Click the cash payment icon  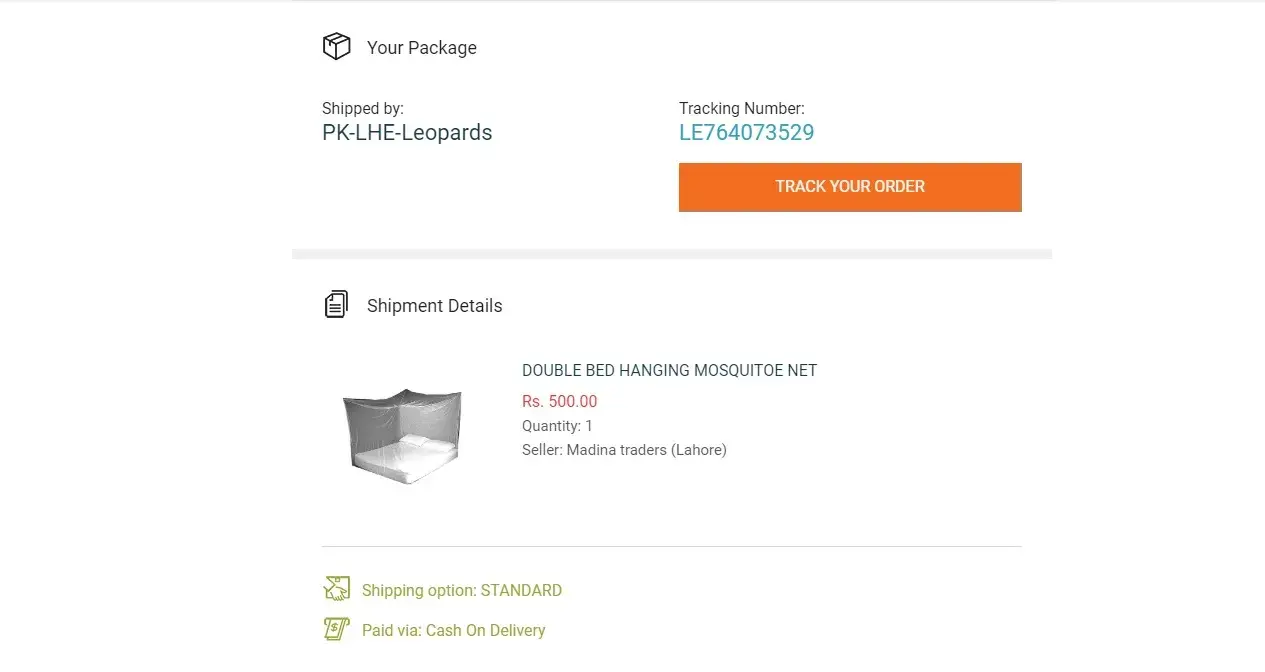(336, 630)
